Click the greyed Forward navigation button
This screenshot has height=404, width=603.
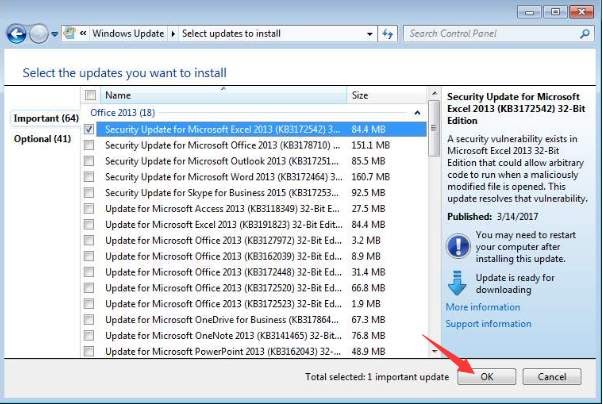click(x=38, y=34)
